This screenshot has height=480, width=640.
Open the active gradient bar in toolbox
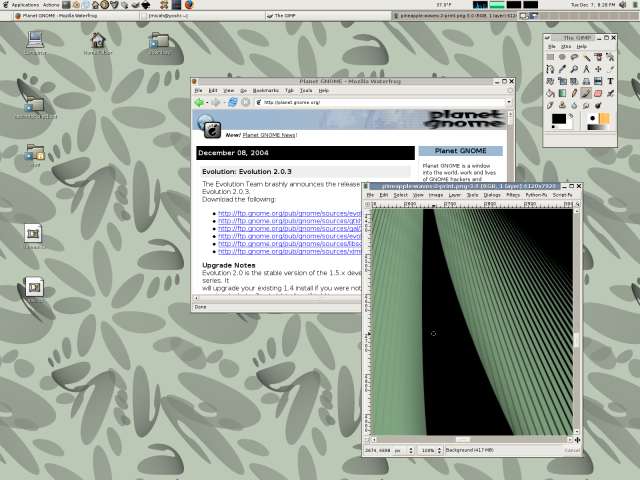click(x=598, y=127)
